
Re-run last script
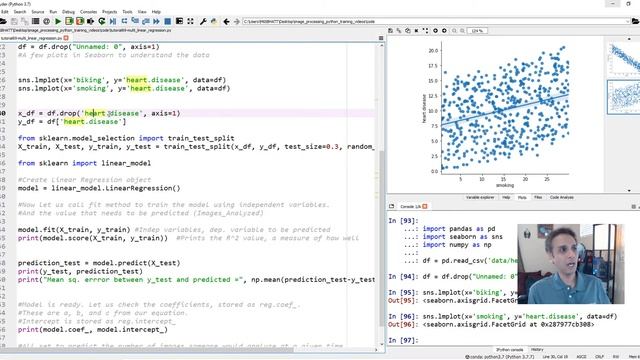[x=102, y=21]
